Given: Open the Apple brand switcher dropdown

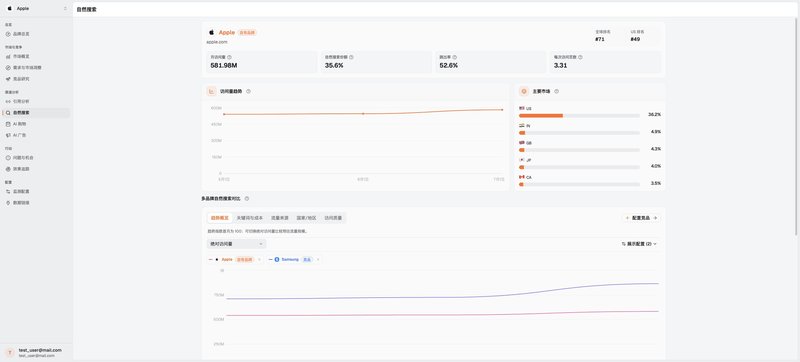Looking at the screenshot, I should (x=36, y=9).
